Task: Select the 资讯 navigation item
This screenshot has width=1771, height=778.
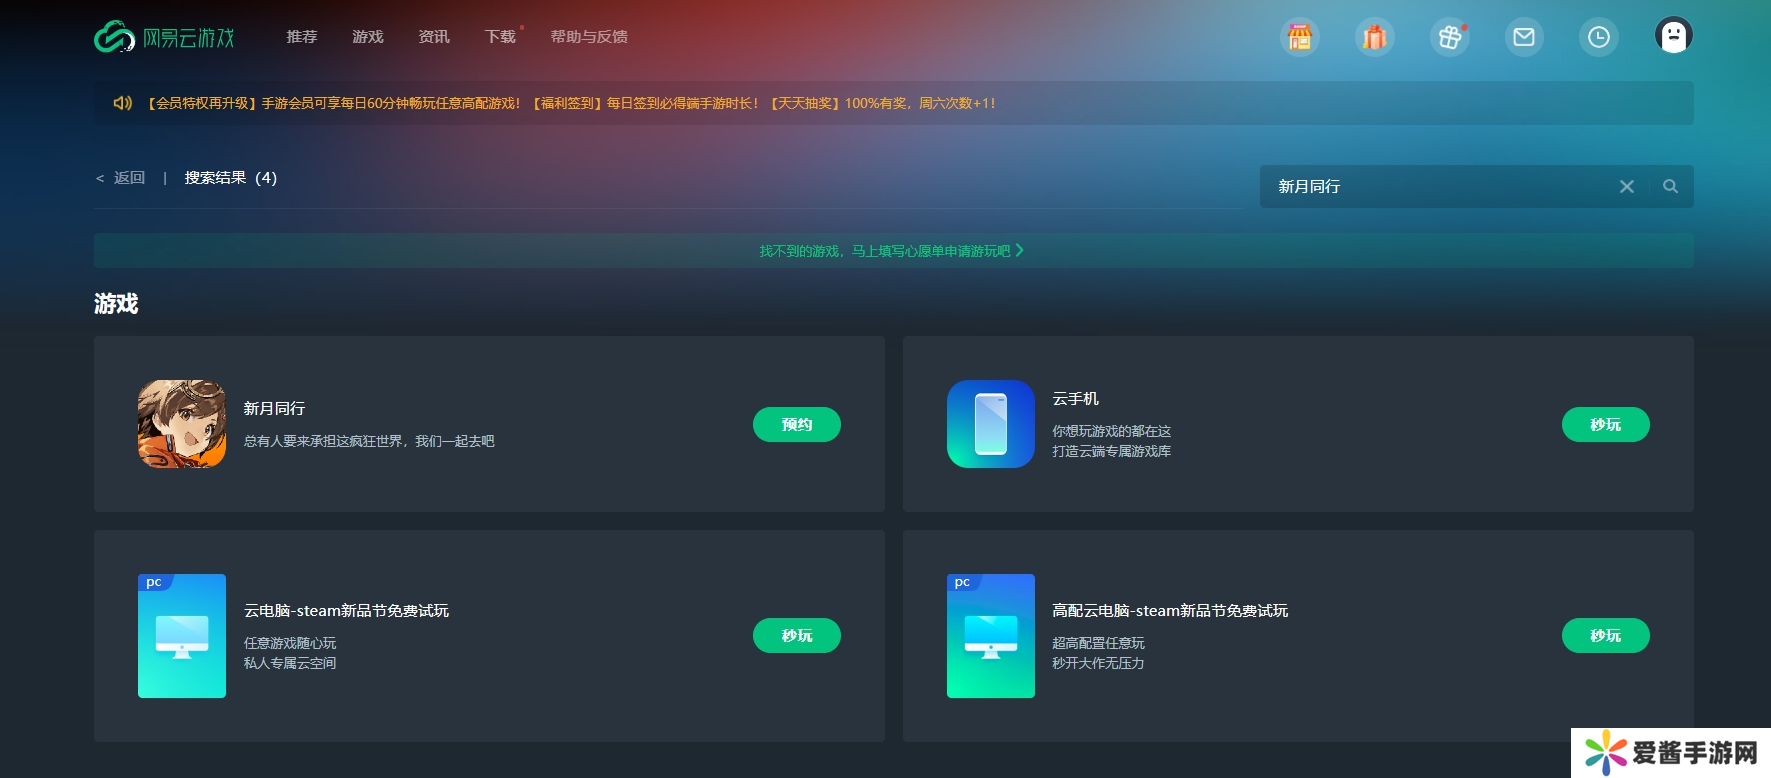Action: point(433,37)
